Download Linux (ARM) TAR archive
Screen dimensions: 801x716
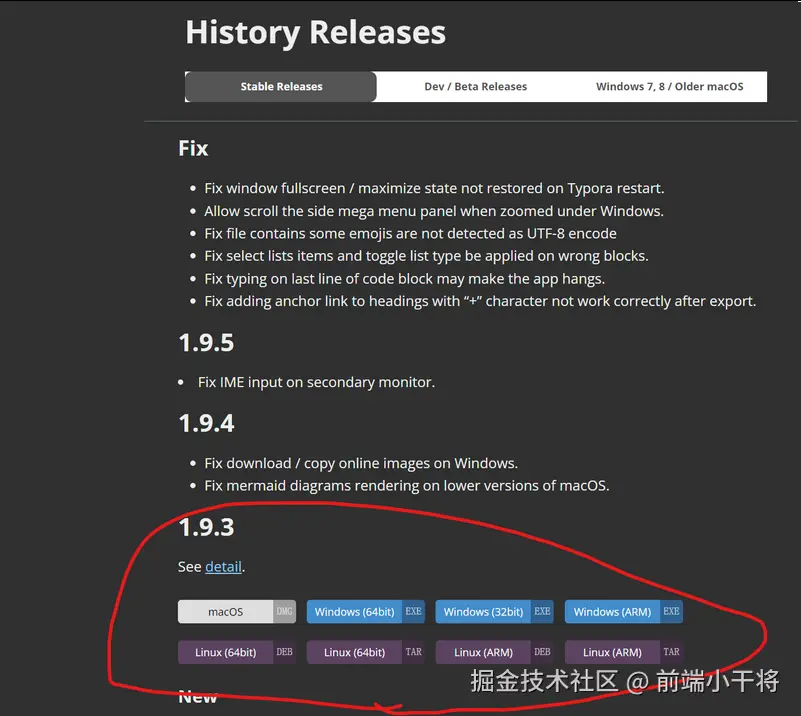612,651
